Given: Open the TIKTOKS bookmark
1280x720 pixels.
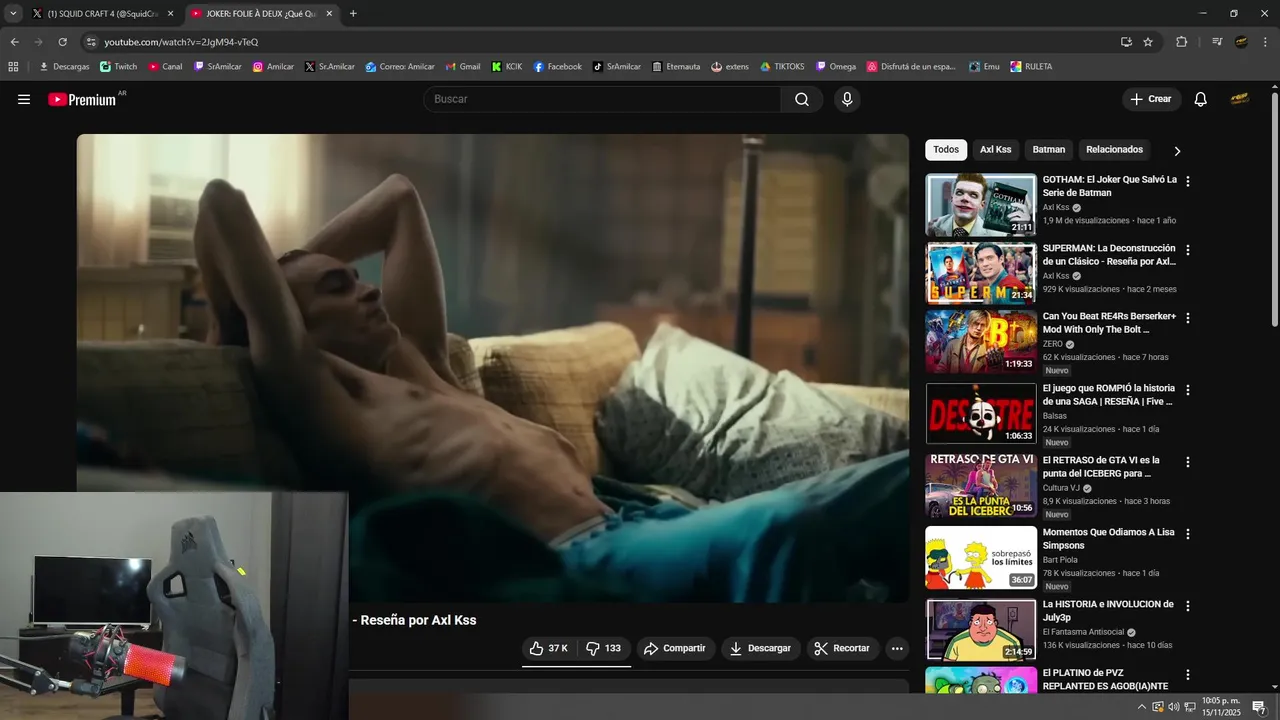Looking at the screenshot, I should (x=782, y=67).
